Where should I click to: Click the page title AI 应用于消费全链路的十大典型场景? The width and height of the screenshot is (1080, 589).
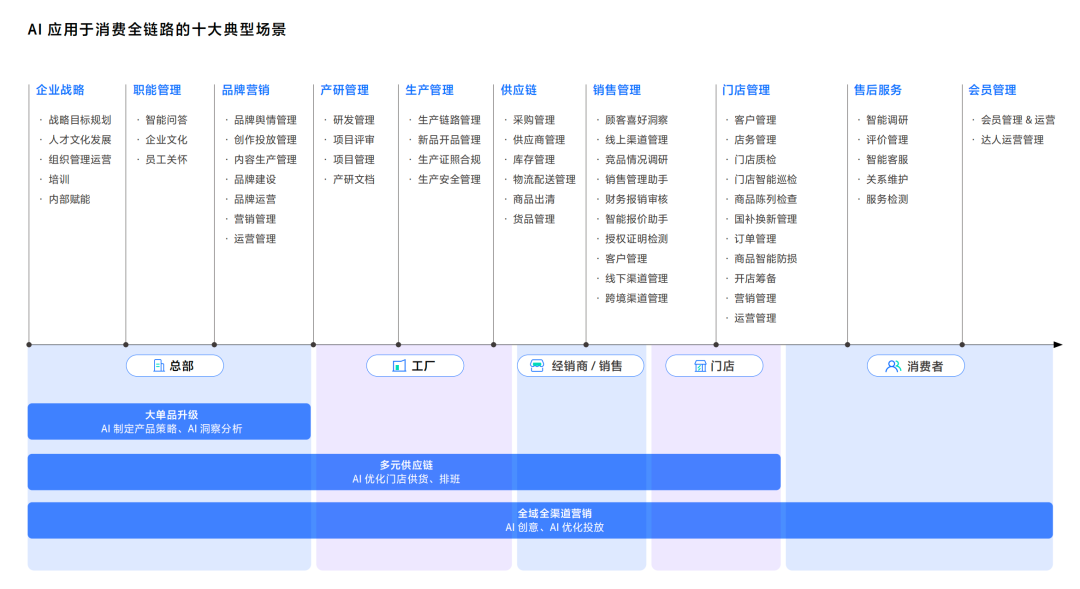coord(157,30)
